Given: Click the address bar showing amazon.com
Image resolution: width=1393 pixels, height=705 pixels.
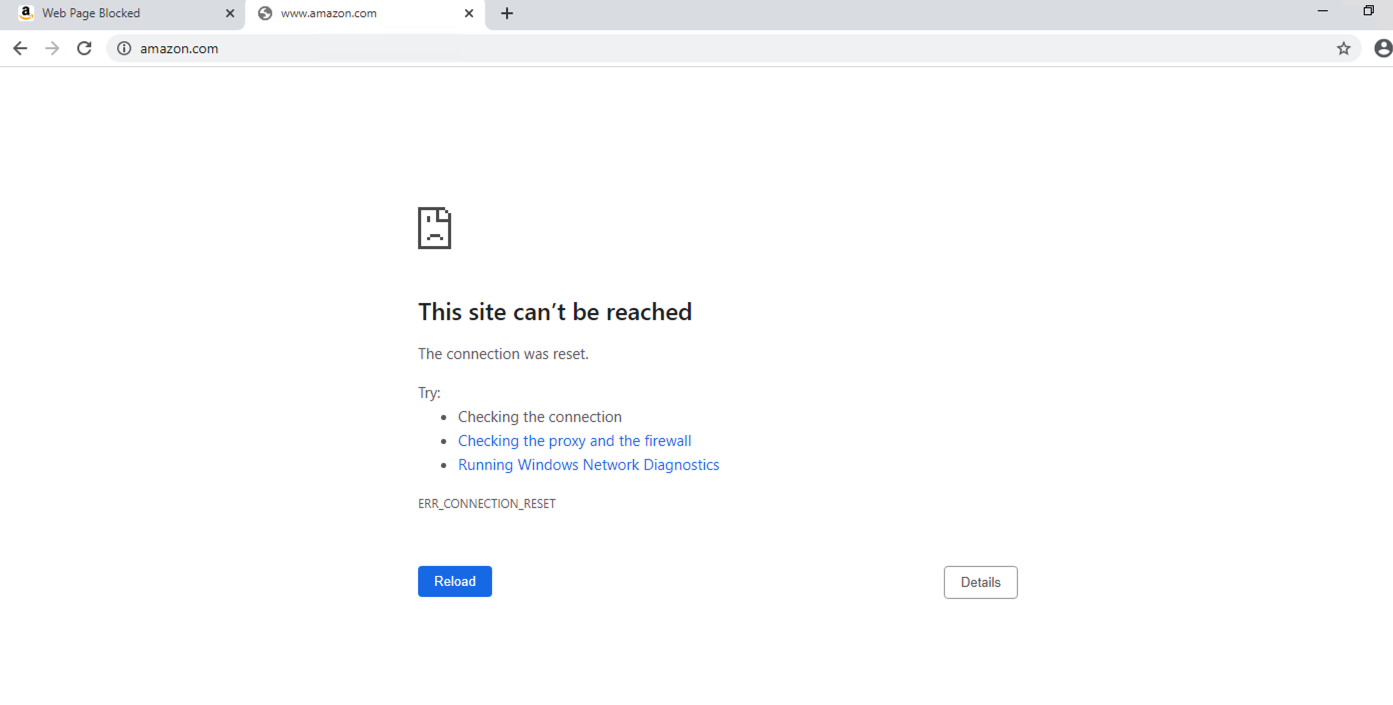Looking at the screenshot, I should 700,48.
